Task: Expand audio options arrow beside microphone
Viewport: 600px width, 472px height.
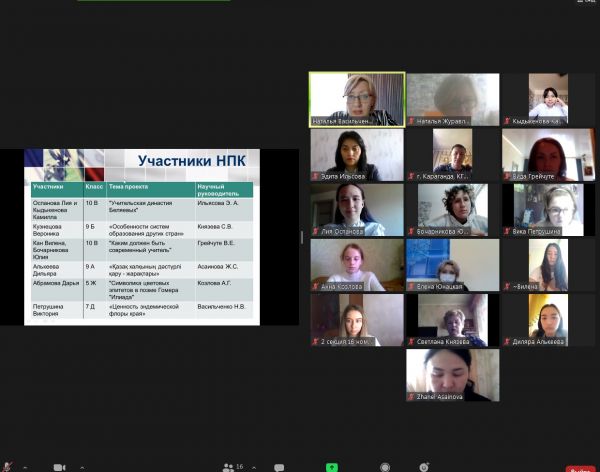Action: 25,467
